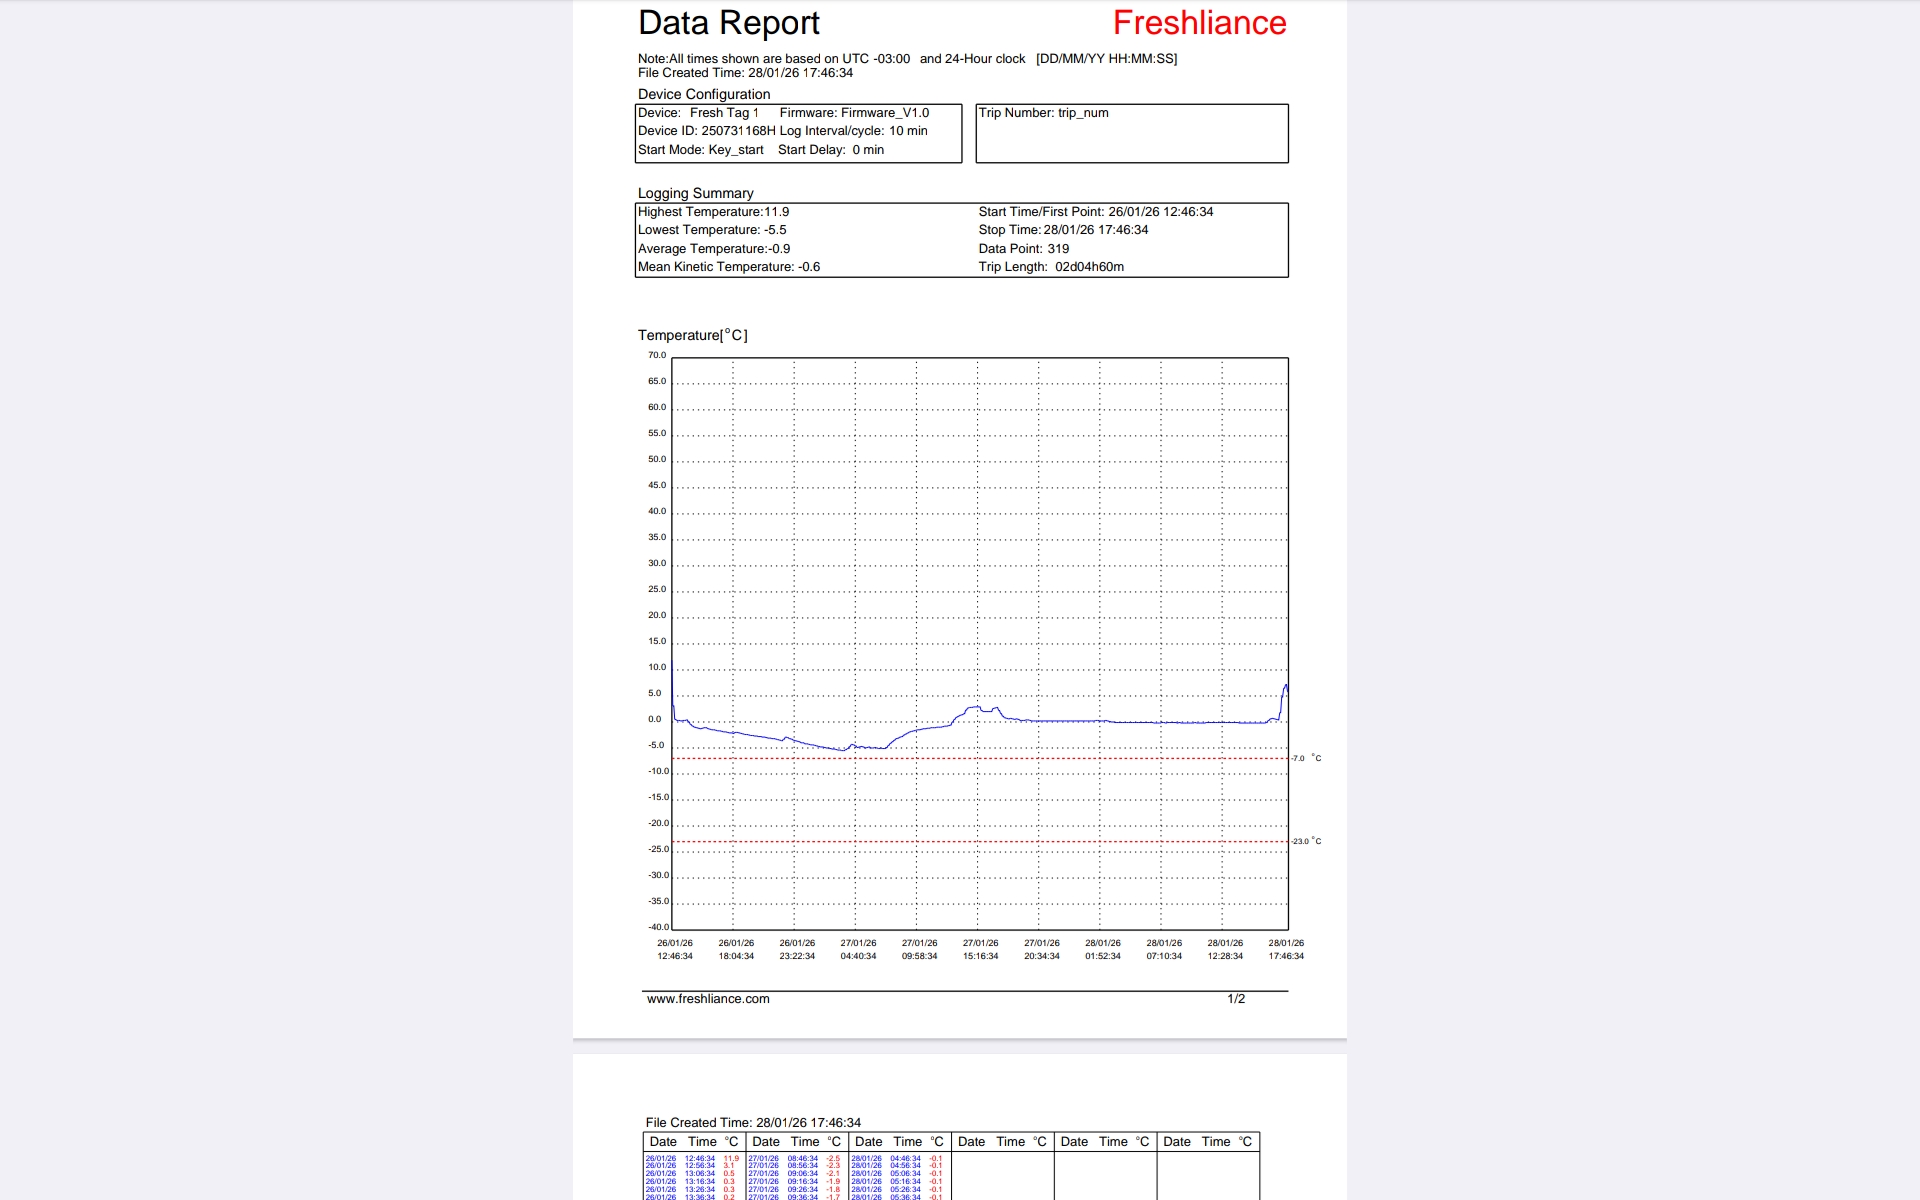Click the Logging Summary section heading

pyautogui.click(x=695, y=193)
